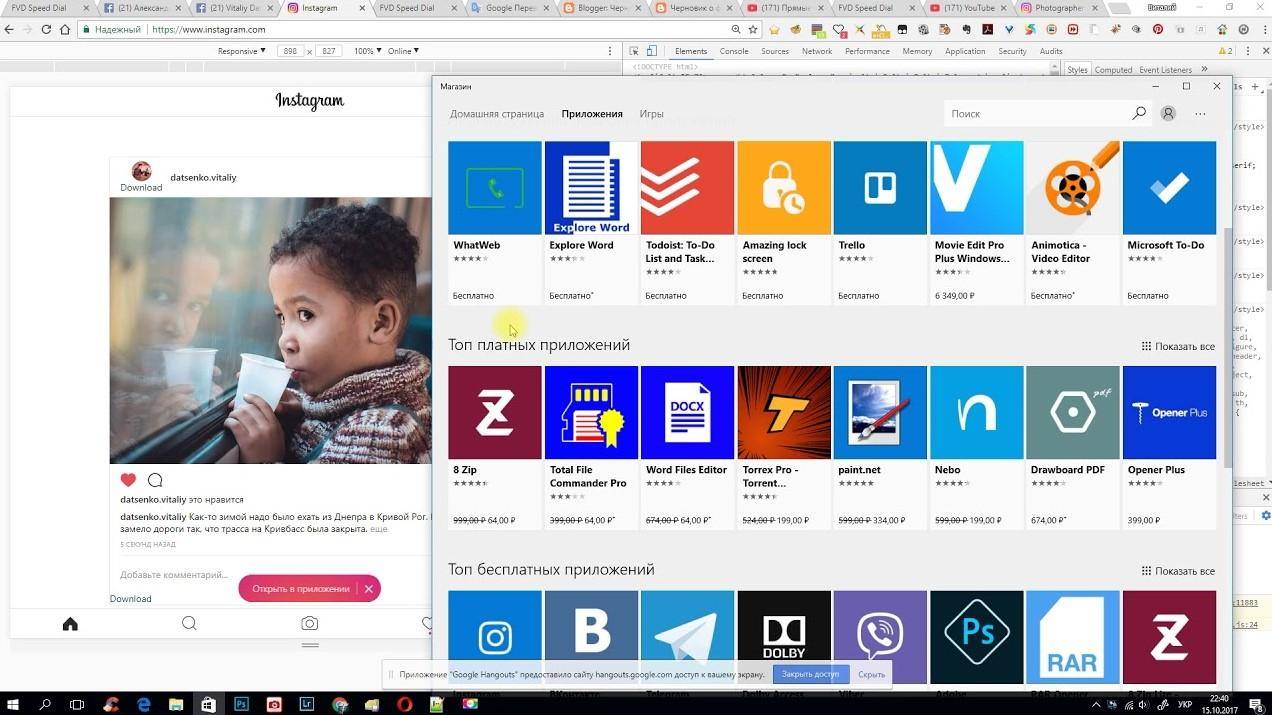Click the Instagram search magnifier icon
Screen dimensions: 1272x715
[189, 624]
